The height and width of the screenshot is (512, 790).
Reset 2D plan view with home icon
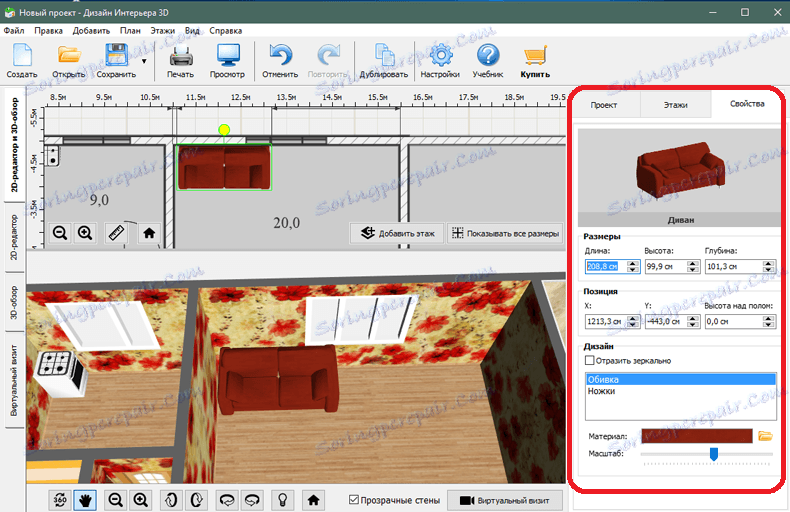pyautogui.click(x=149, y=233)
